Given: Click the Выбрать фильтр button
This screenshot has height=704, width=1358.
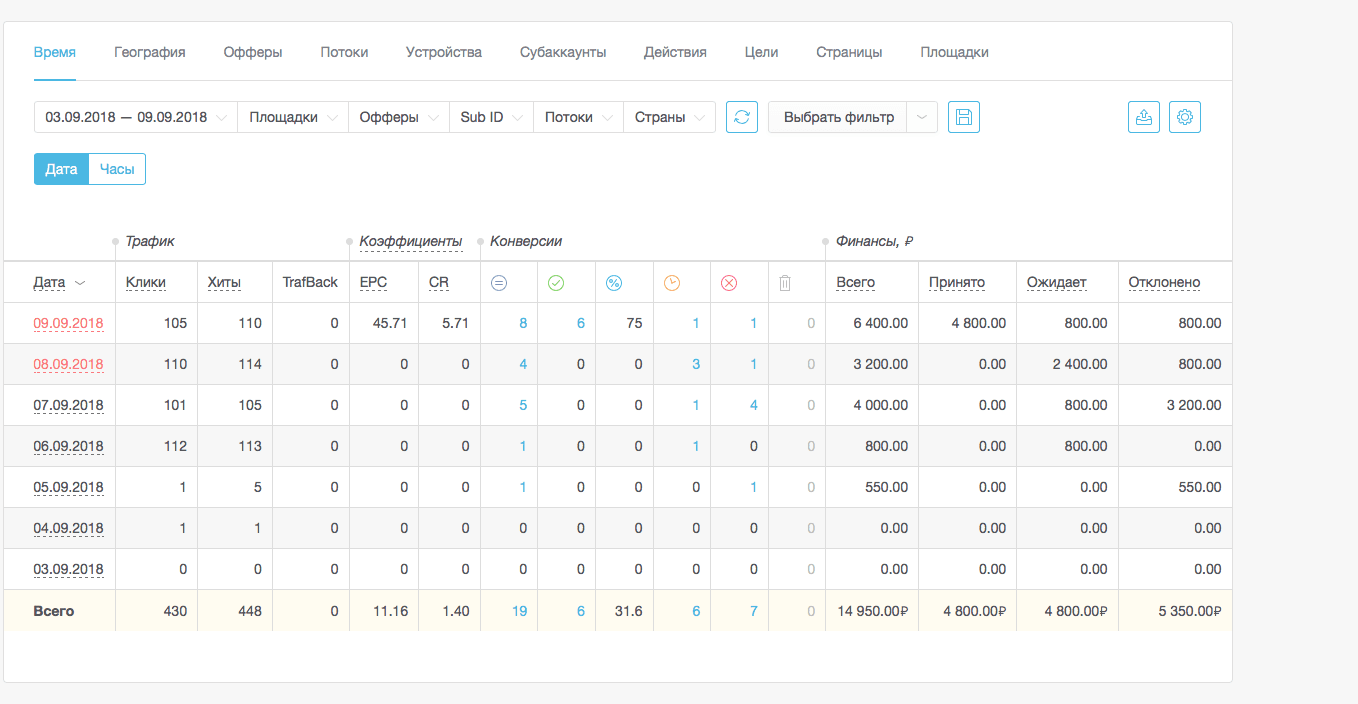Looking at the screenshot, I should pos(839,117).
